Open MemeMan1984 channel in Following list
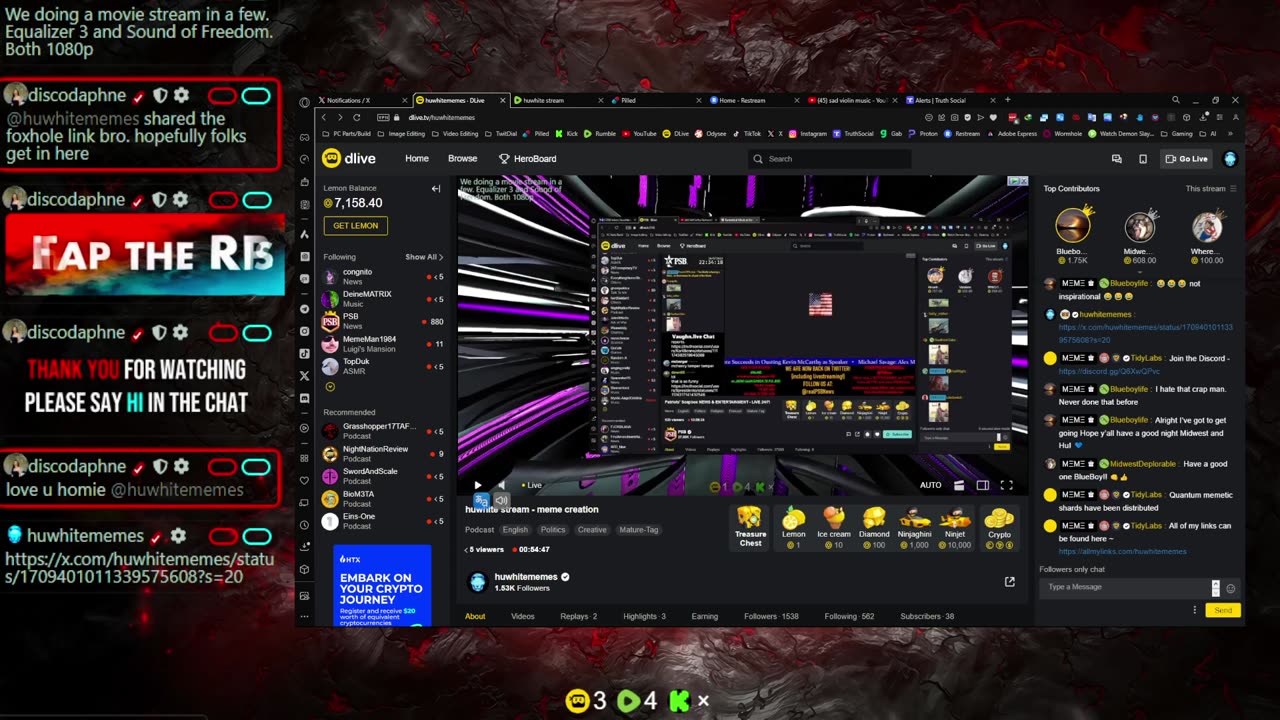The image size is (1280, 720). (383, 344)
